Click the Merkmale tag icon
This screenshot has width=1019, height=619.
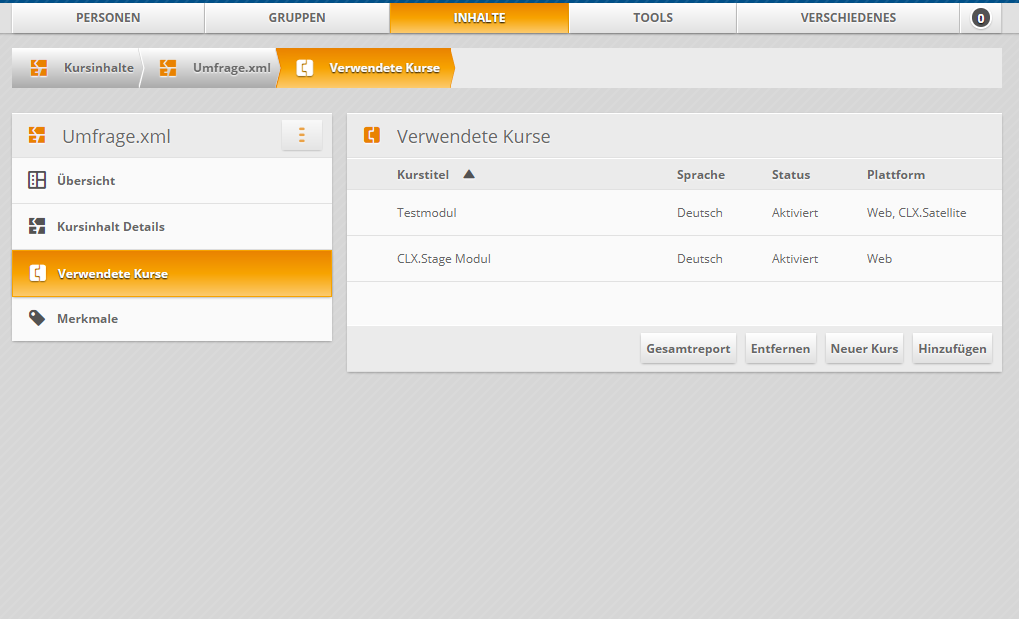(37, 318)
